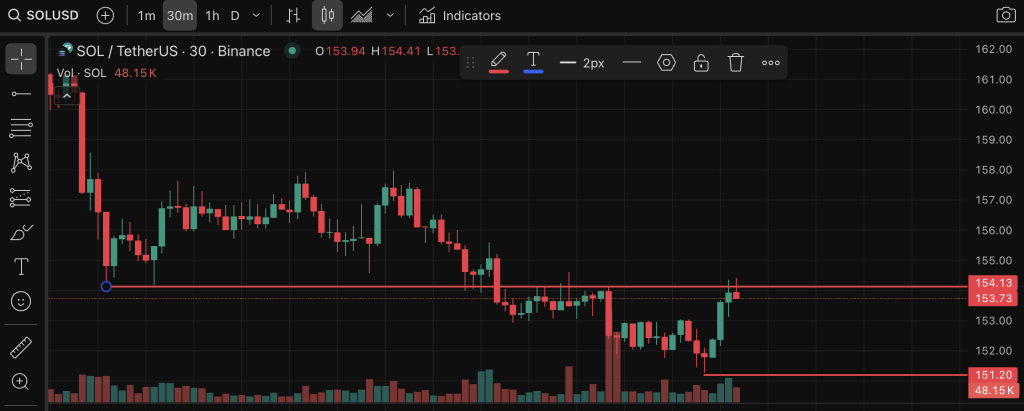
Task: Click the 151.20 ray price label
Action: (995, 375)
